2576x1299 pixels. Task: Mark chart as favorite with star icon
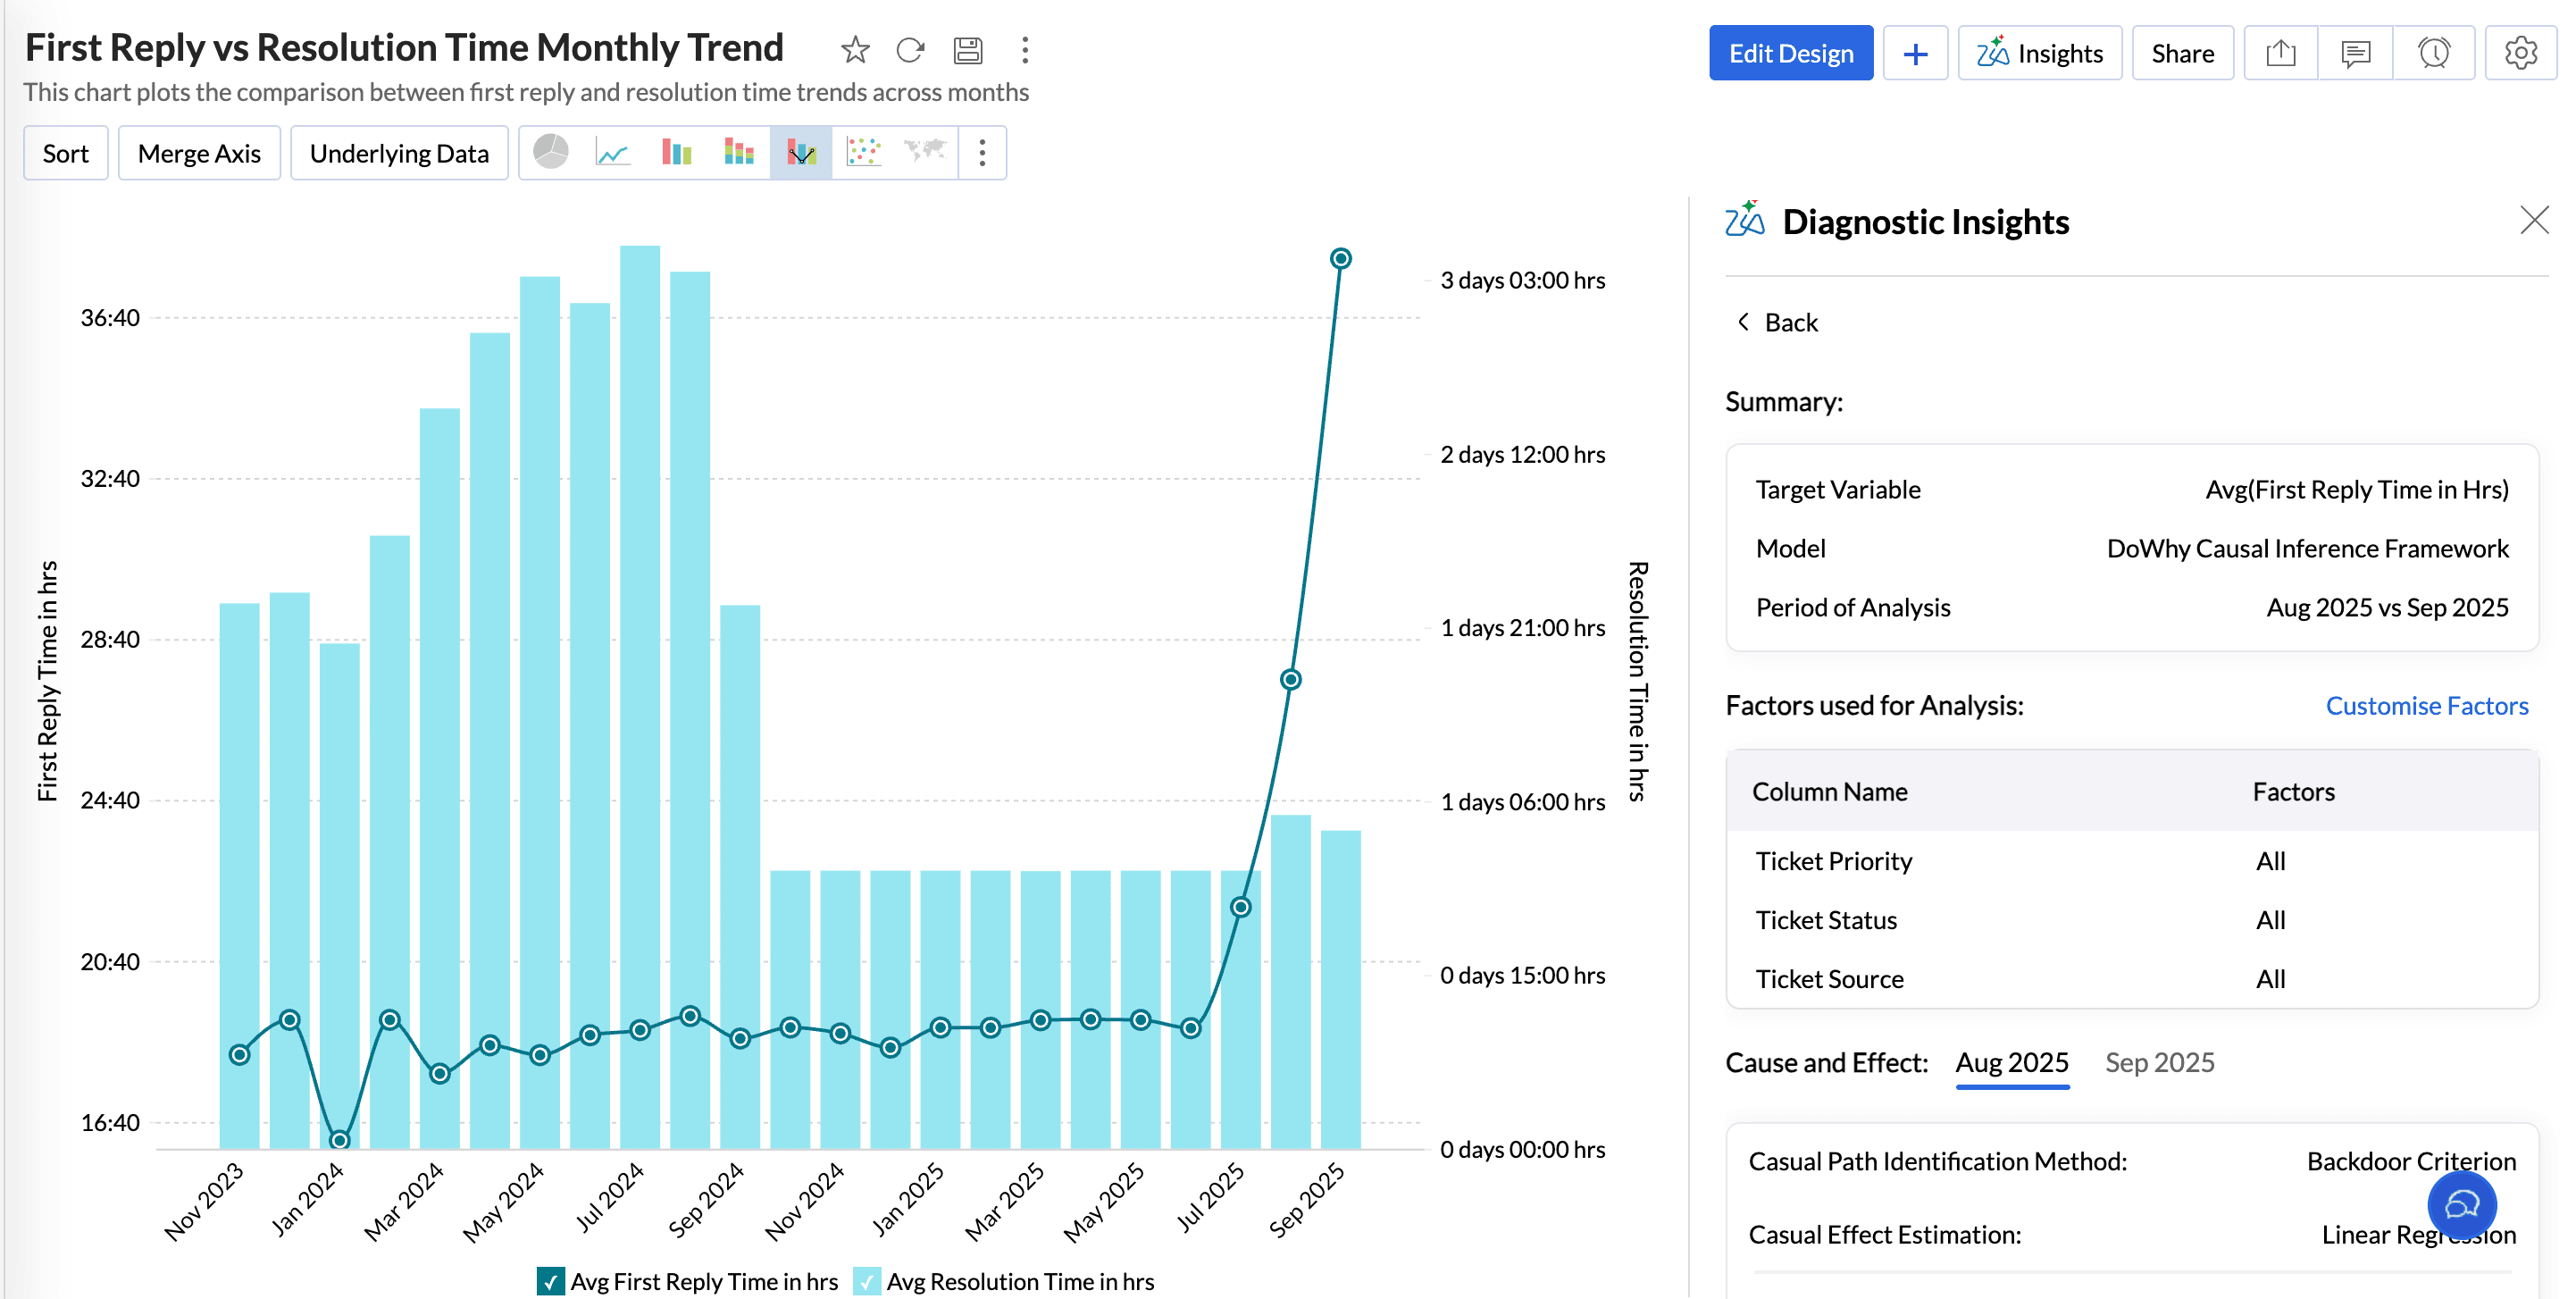[854, 50]
